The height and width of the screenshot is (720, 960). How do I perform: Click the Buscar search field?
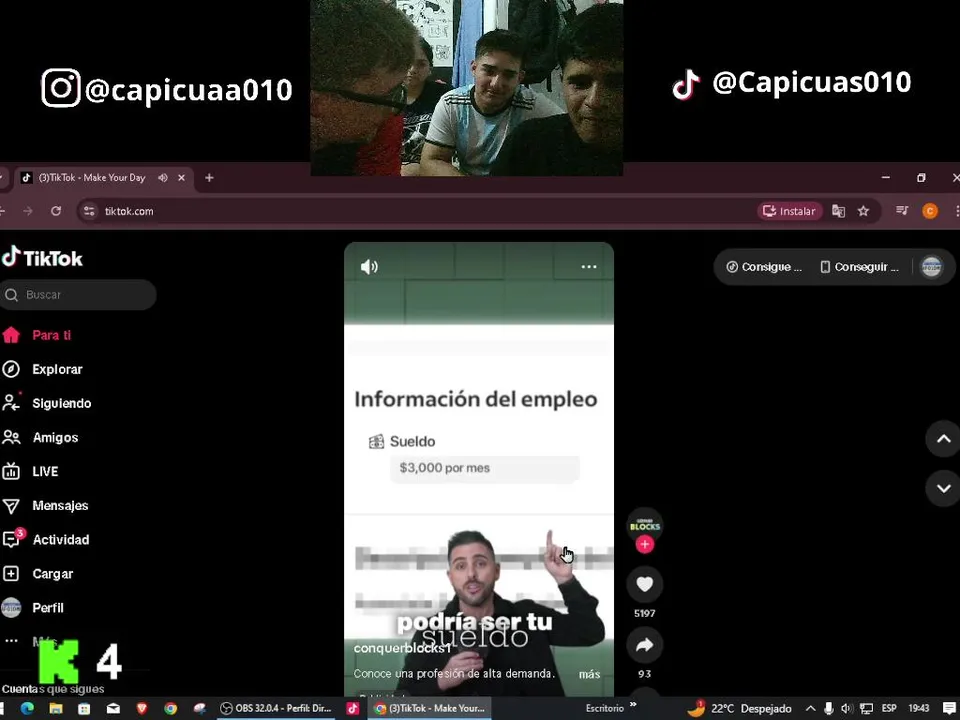pyautogui.click(x=78, y=294)
